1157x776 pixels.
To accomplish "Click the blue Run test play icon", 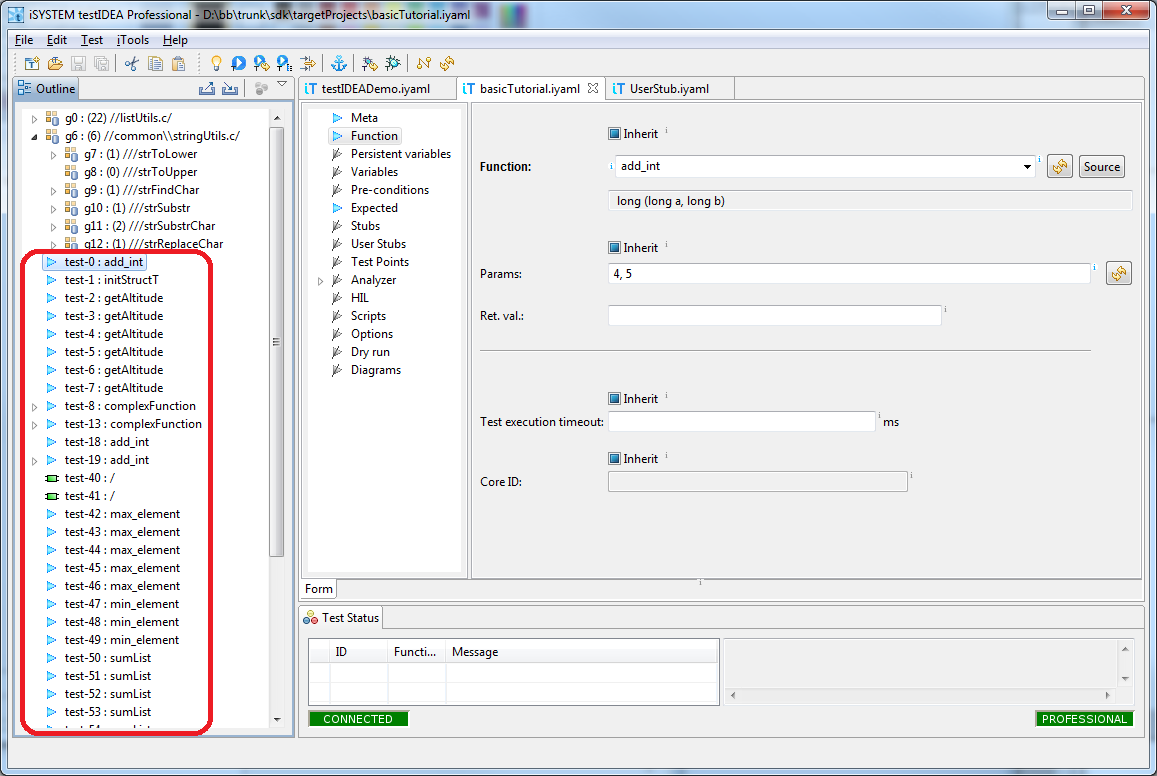I will [x=238, y=63].
